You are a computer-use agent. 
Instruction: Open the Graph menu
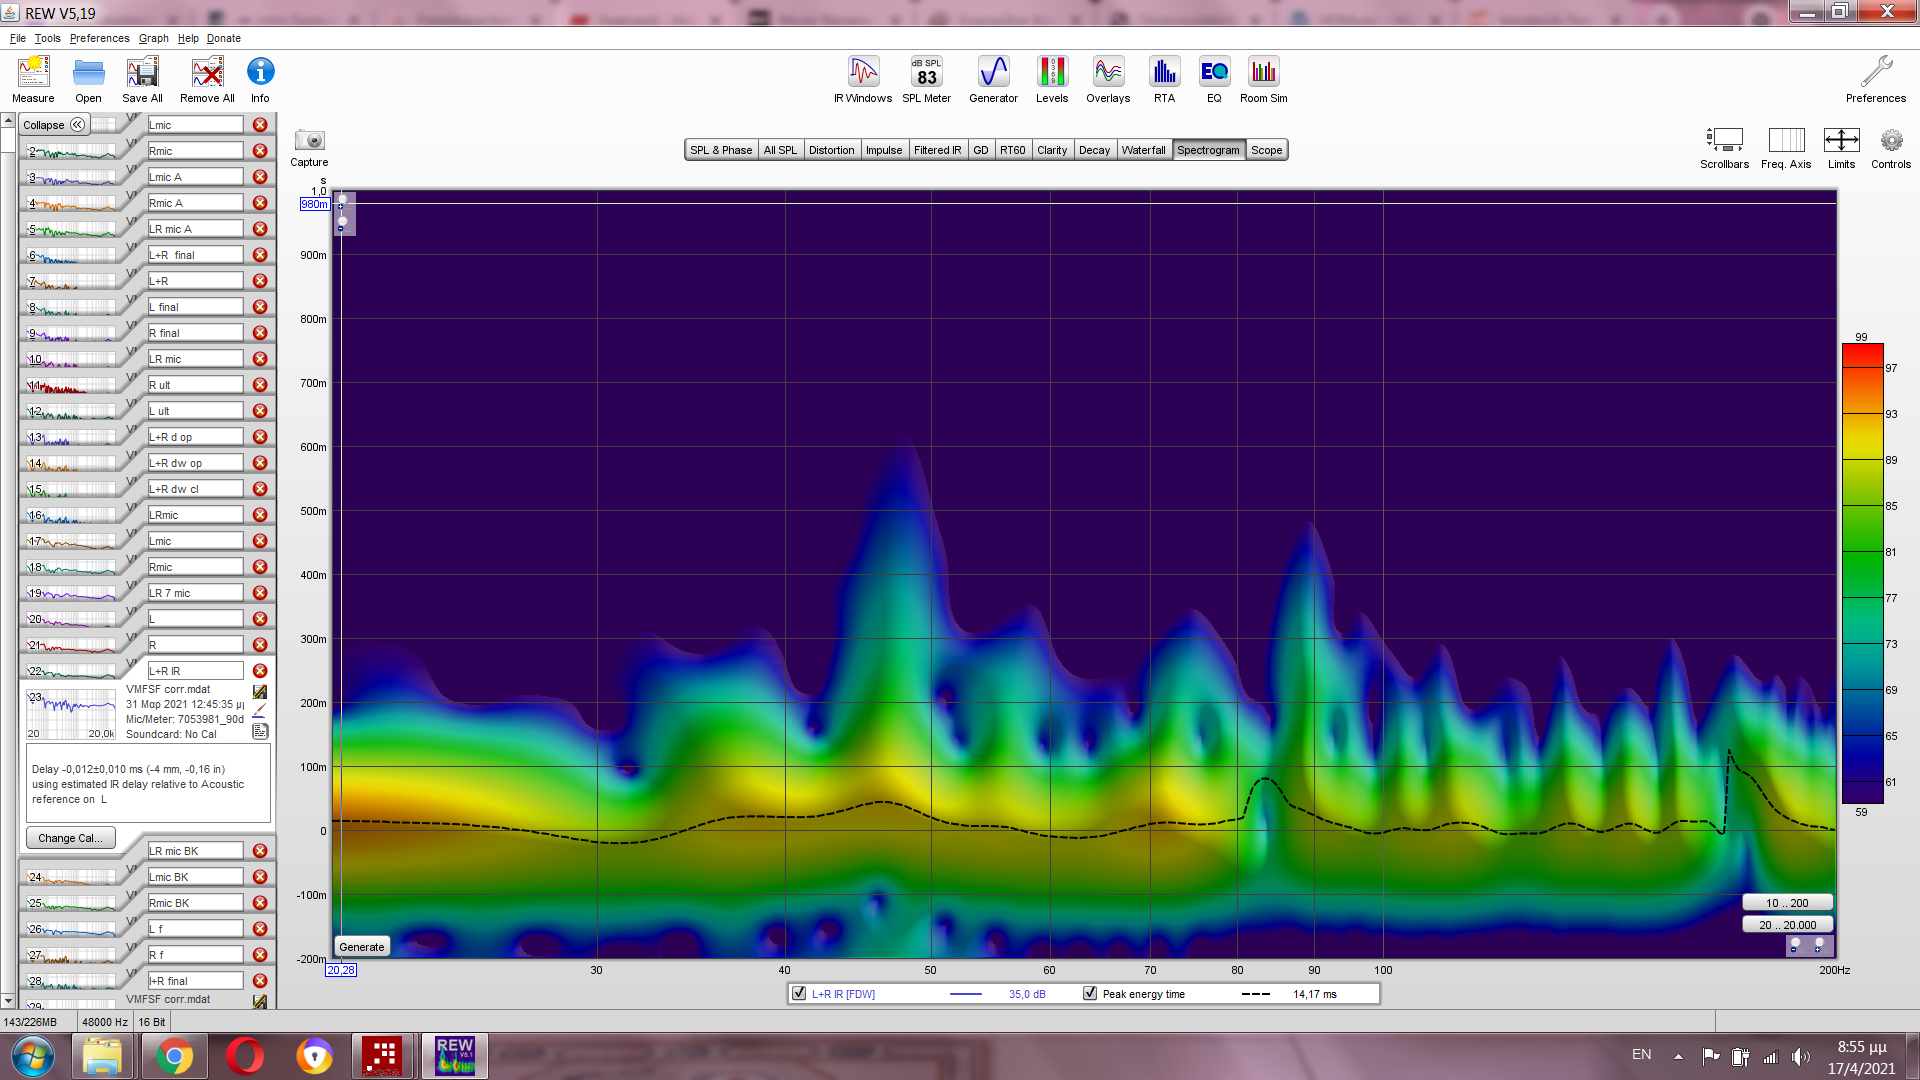point(153,38)
